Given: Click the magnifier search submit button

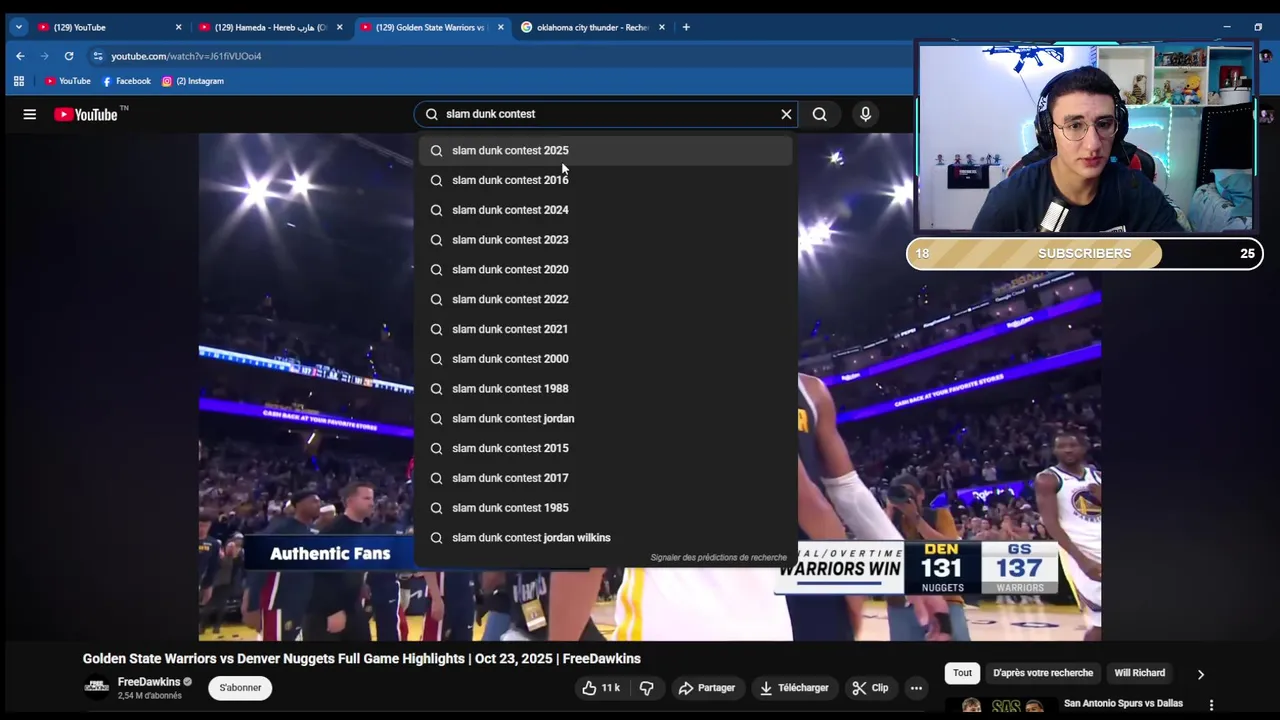Looking at the screenshot, I should pos(820,114).
